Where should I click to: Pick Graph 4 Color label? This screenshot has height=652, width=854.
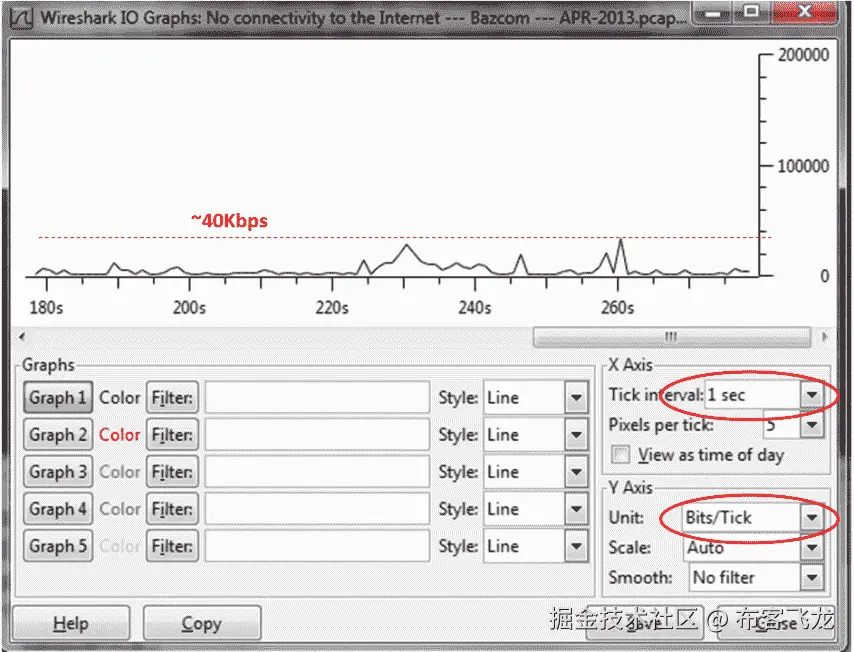pyautogui.click(x=119, y=509)
